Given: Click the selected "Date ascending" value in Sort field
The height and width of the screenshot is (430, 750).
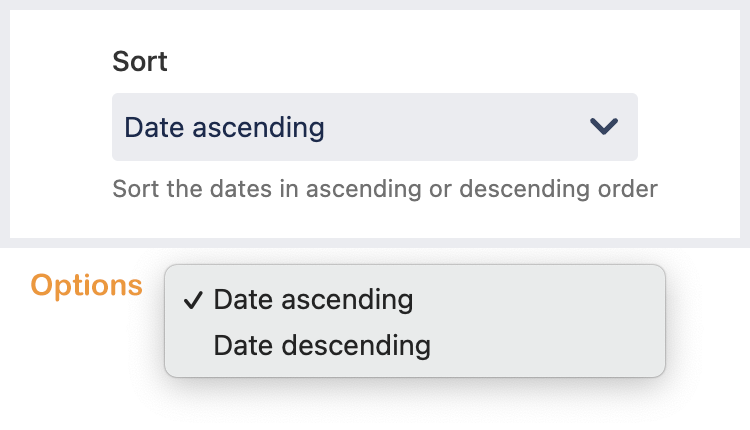Looking at the screenshot, I should coord(224,128).
